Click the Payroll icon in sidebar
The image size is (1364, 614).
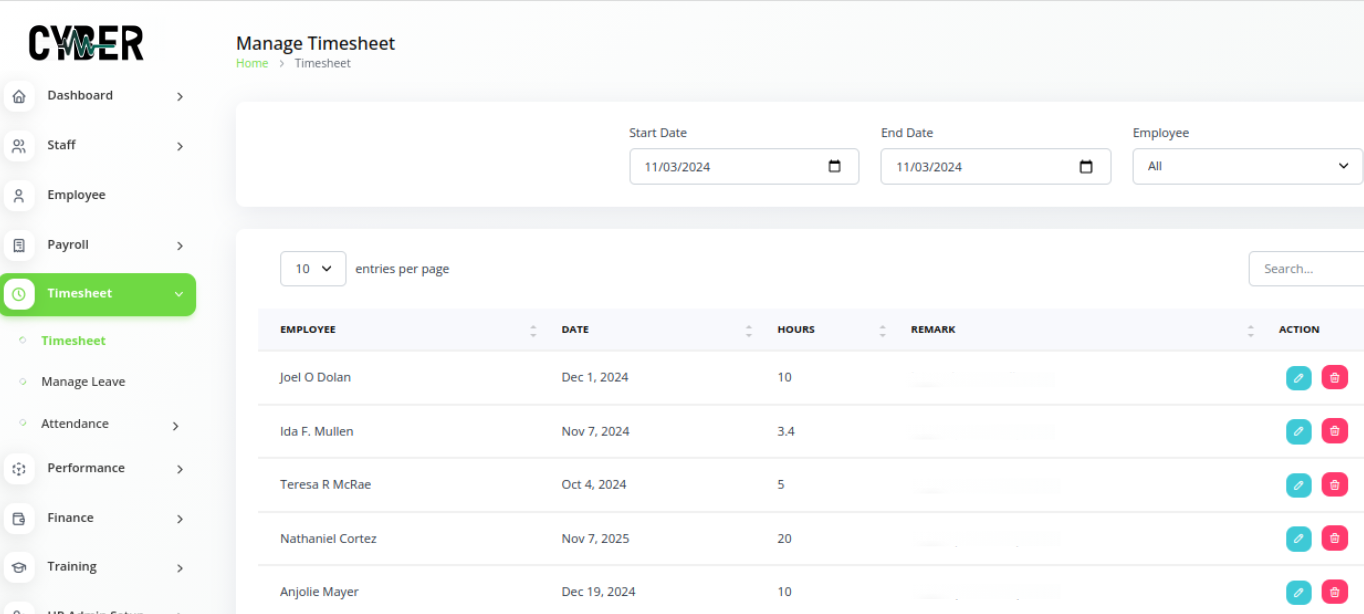[x=18, y=245]
